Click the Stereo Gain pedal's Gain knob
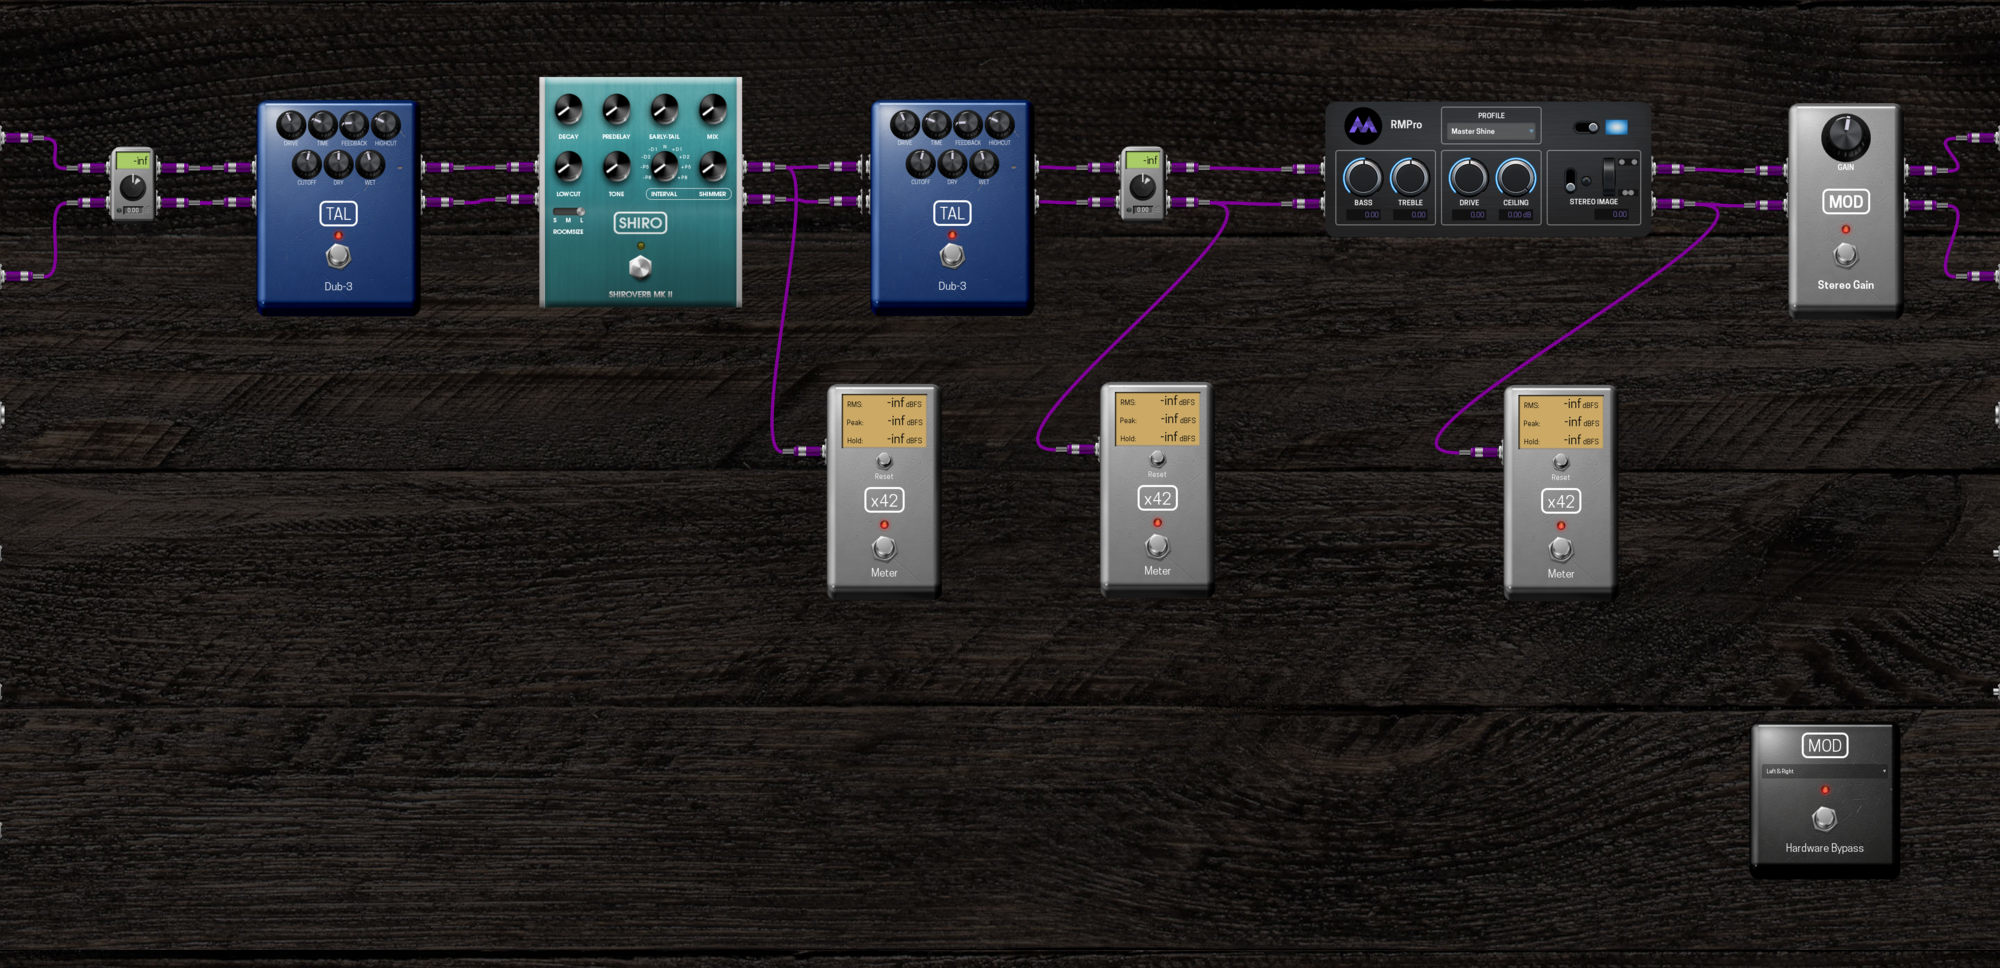This screenshot has width=2000, height=968. point(1845,138)
